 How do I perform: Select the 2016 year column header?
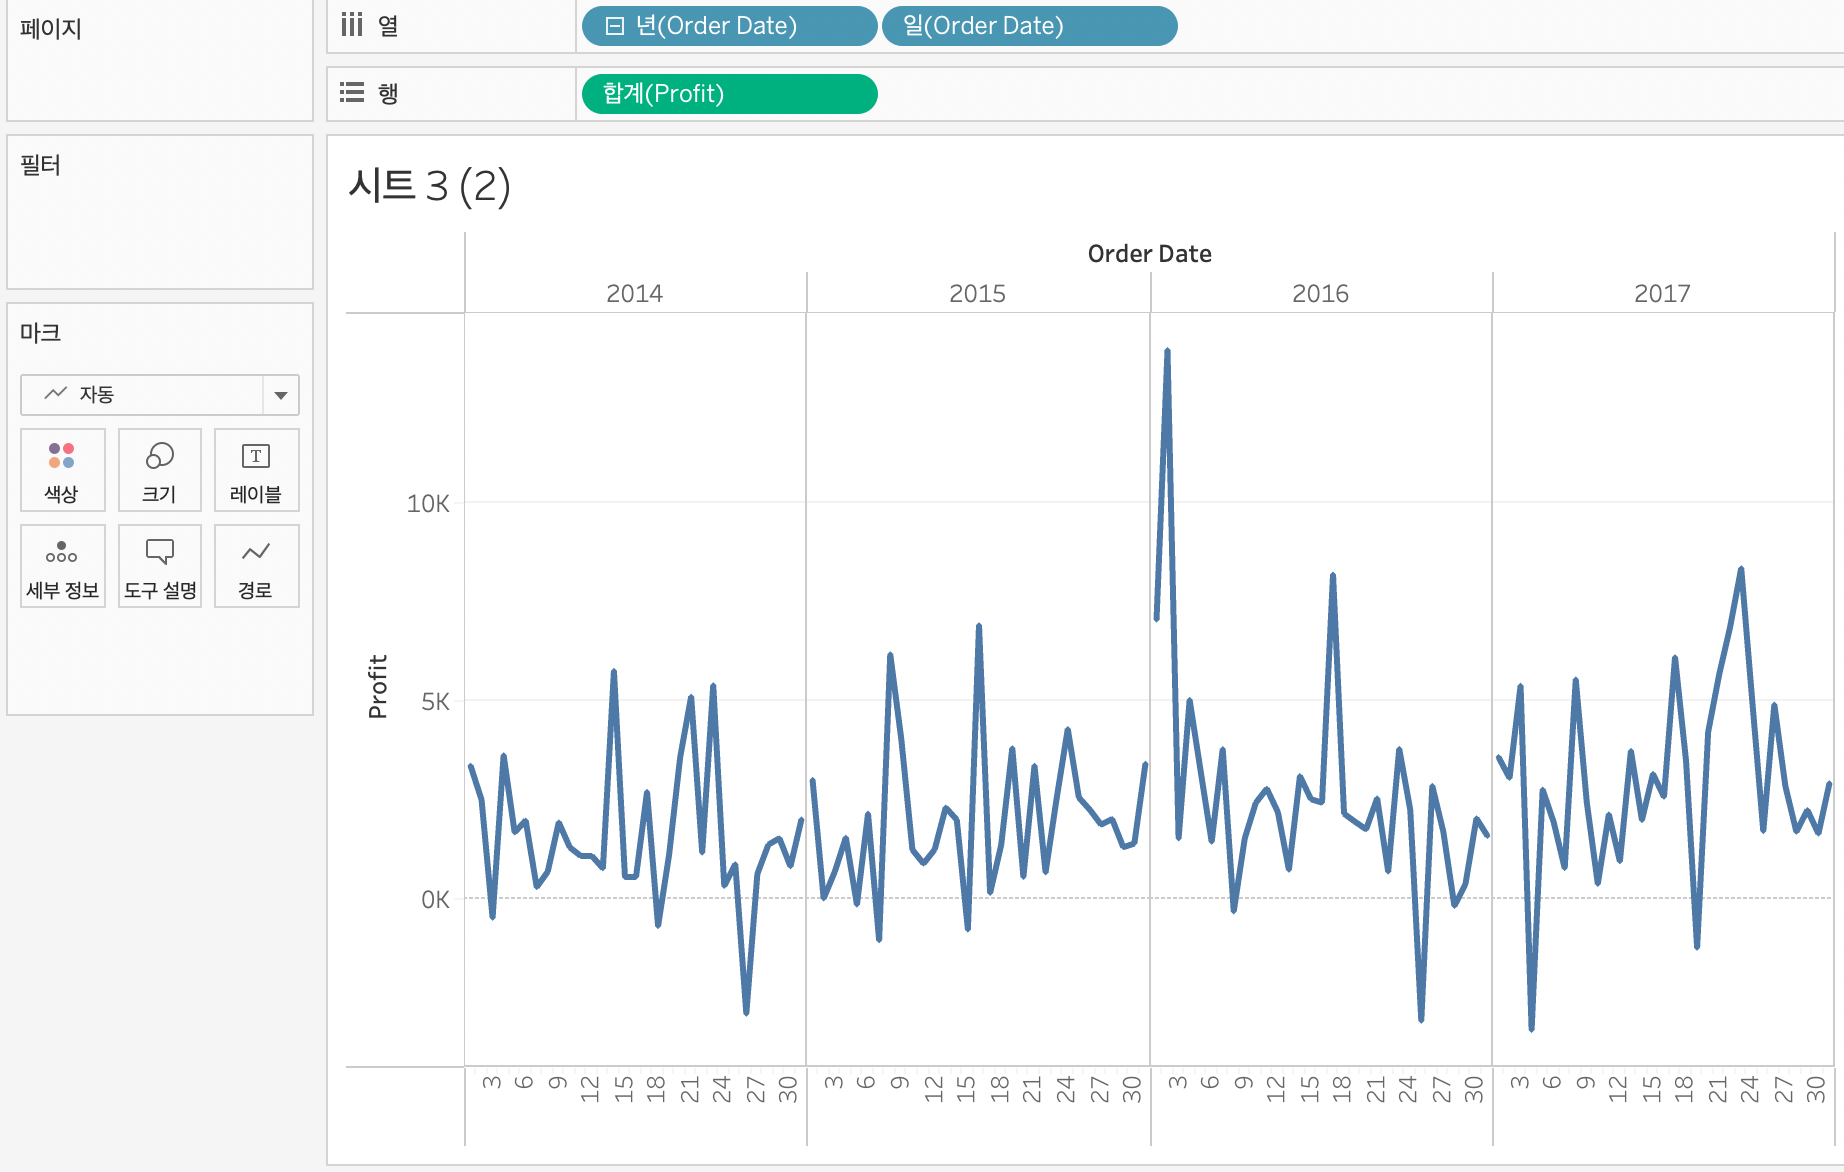coord(1320,293)
